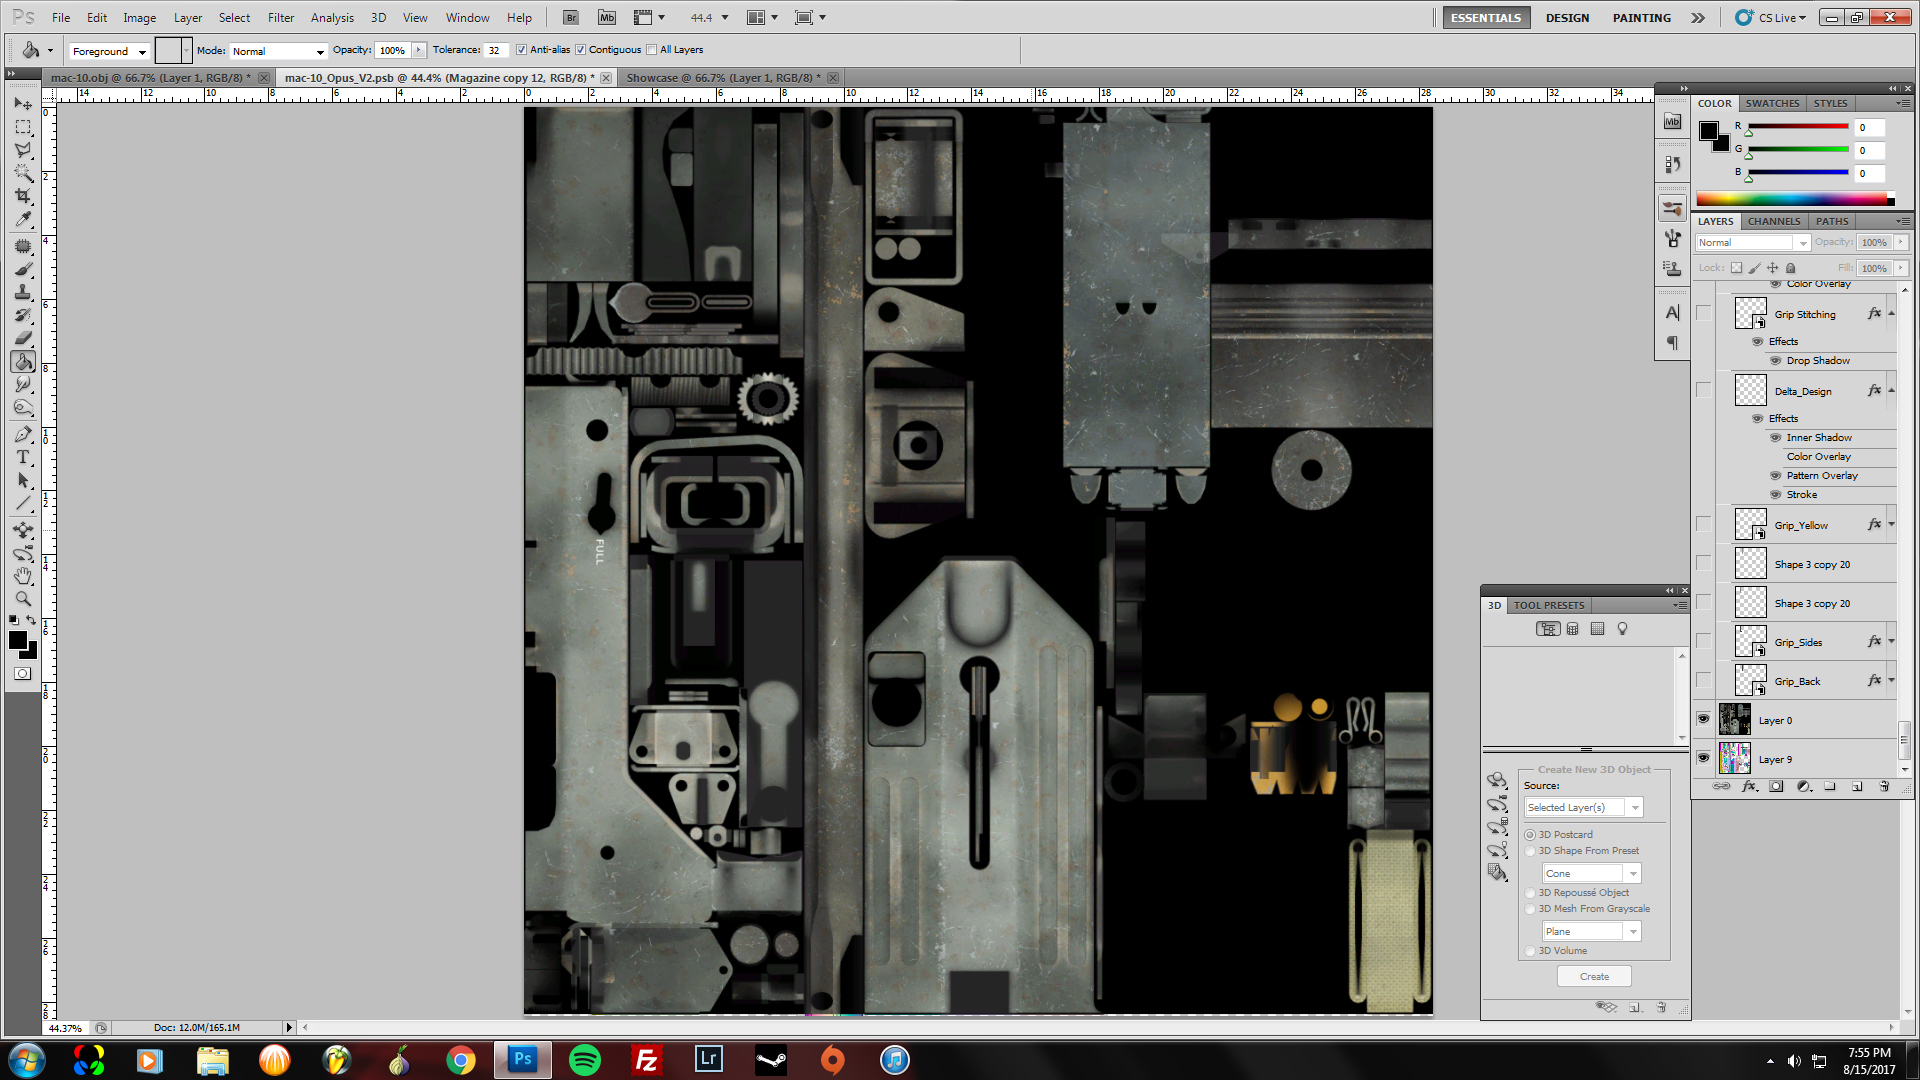Select the Polygonal Lasso tool
The height and width of the screenshot is (1080, 1920).
coord(23,150)
